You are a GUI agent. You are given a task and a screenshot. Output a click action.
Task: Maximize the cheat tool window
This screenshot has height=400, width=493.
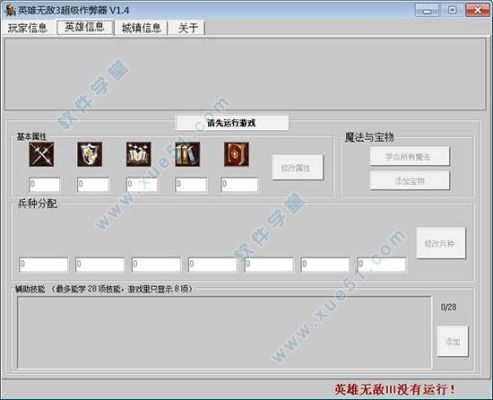tap(452, 11)
